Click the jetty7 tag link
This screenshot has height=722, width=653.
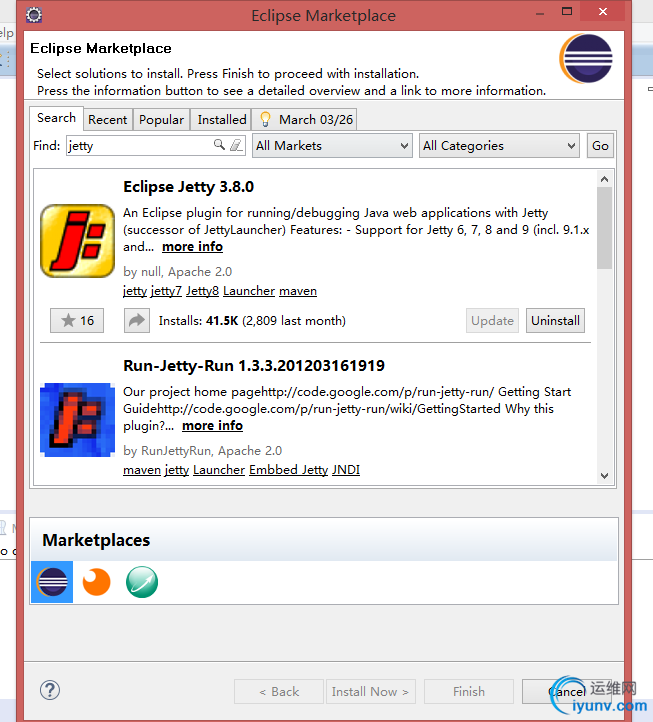[166, 291]
